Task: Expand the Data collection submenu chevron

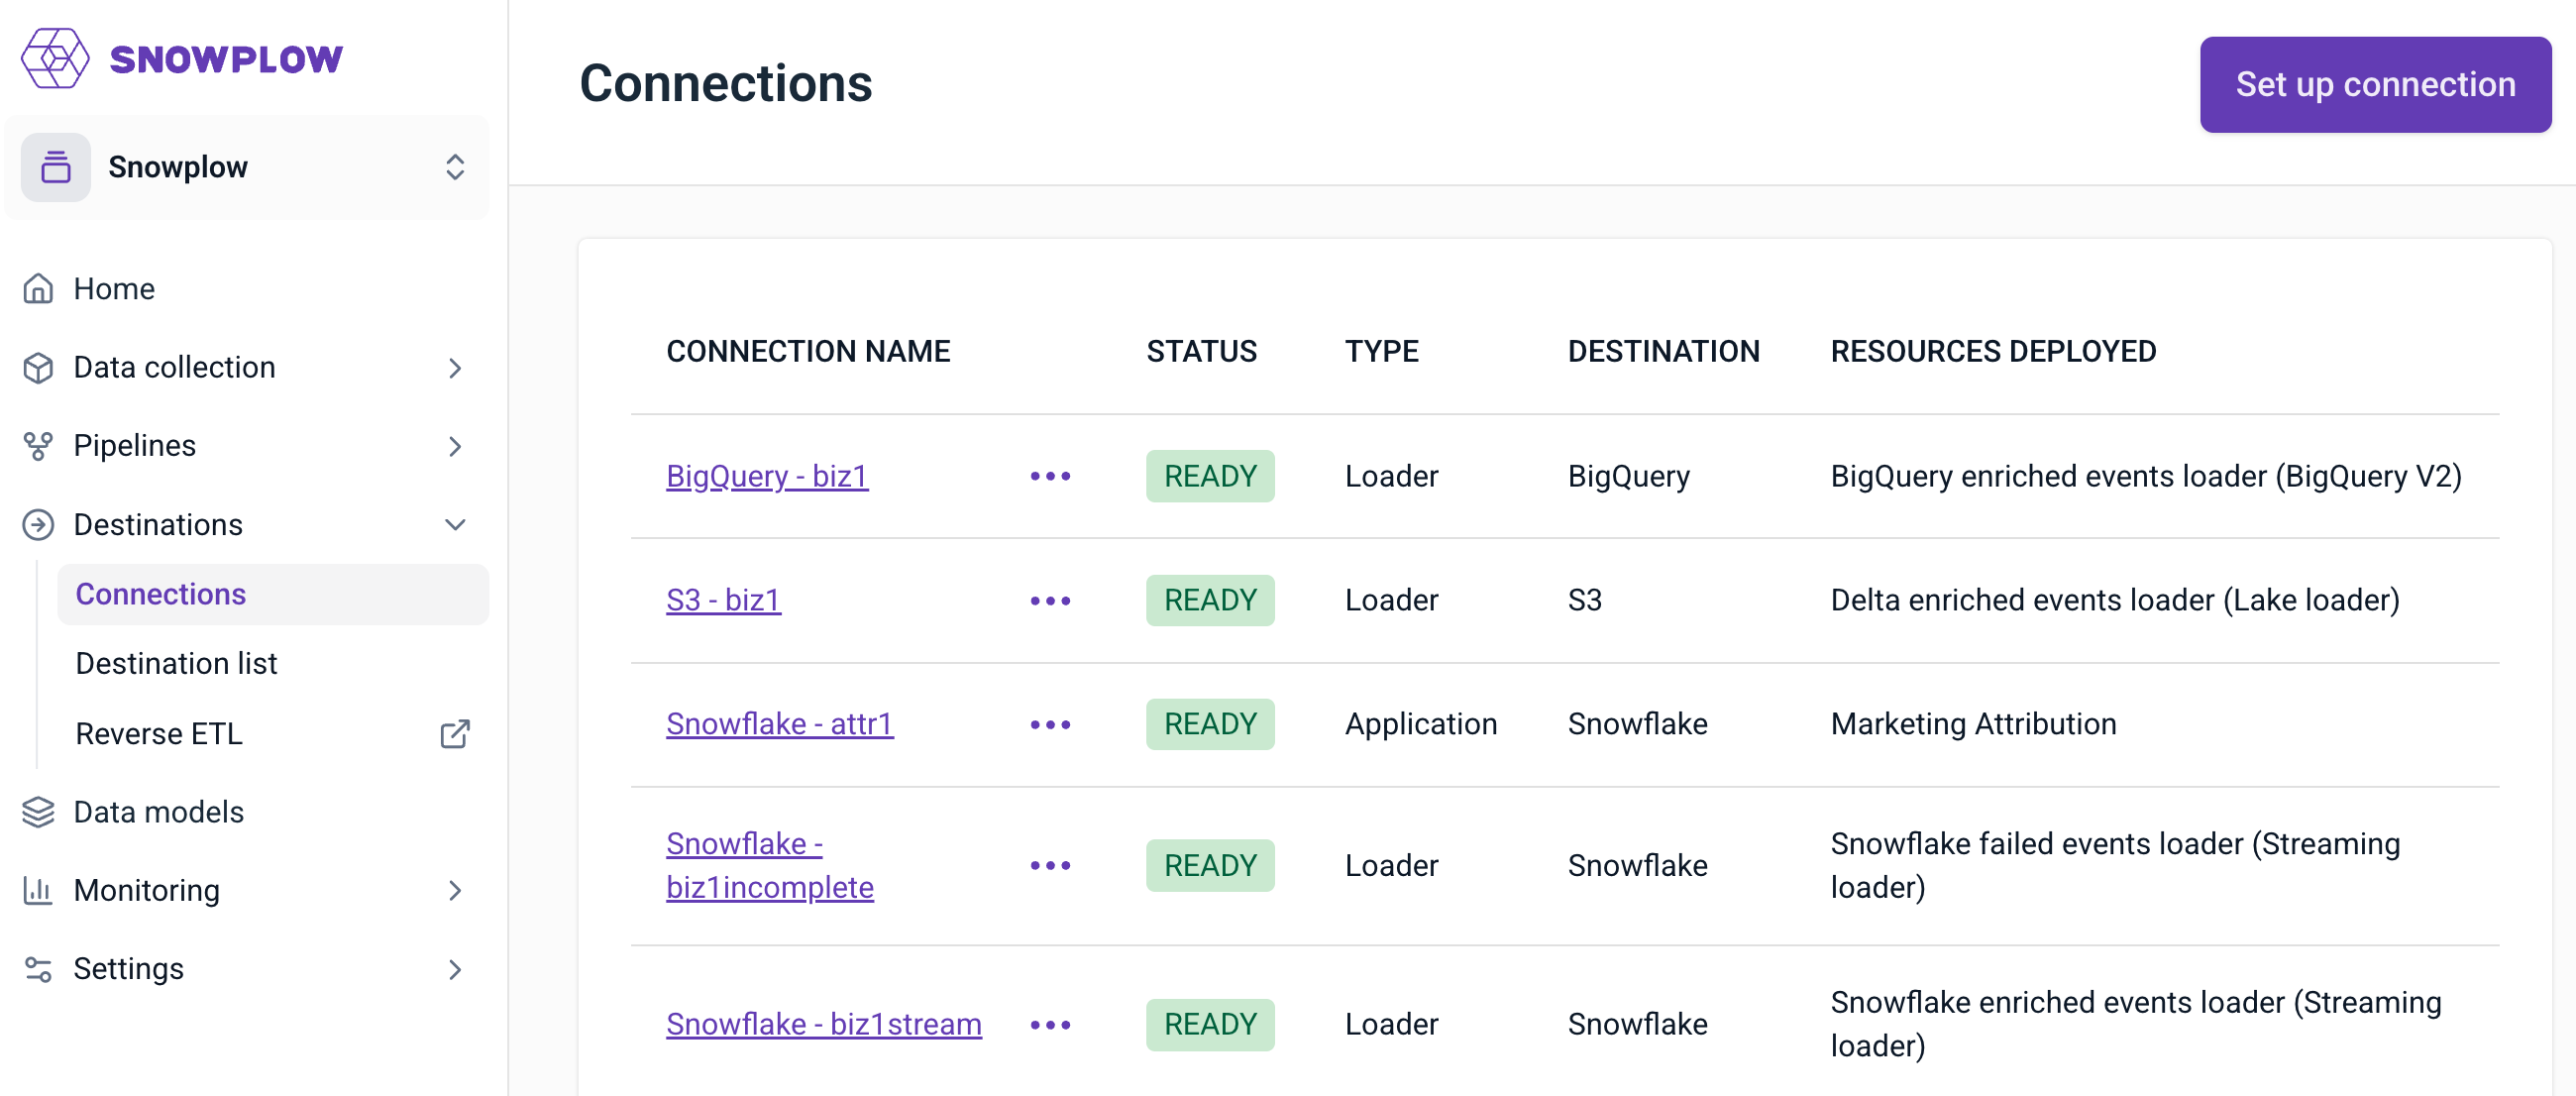Action: click(455, 368)
